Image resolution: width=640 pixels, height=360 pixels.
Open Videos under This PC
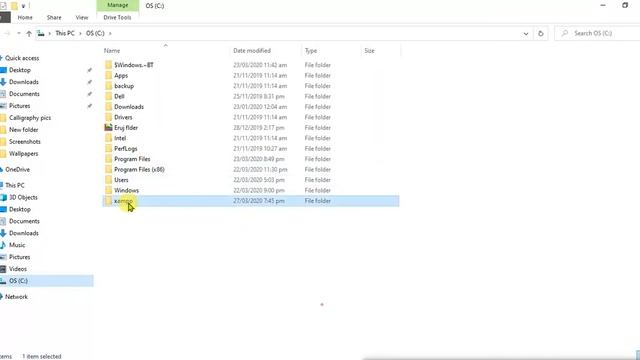pyautogui.click(x=18, y=269)
